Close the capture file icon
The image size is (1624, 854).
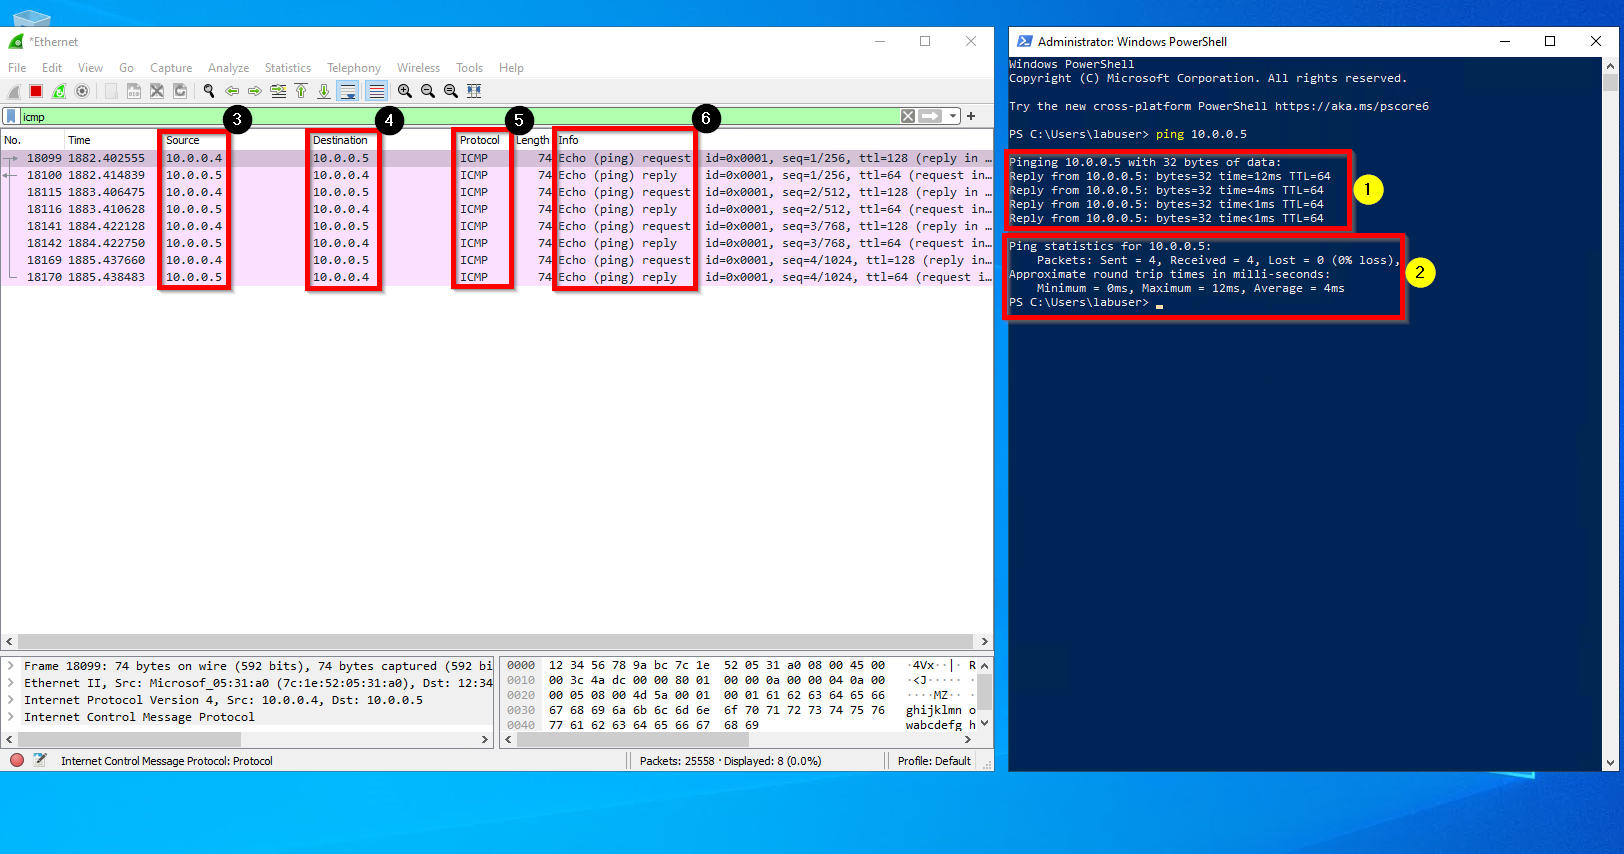click(x=157, y=91)
